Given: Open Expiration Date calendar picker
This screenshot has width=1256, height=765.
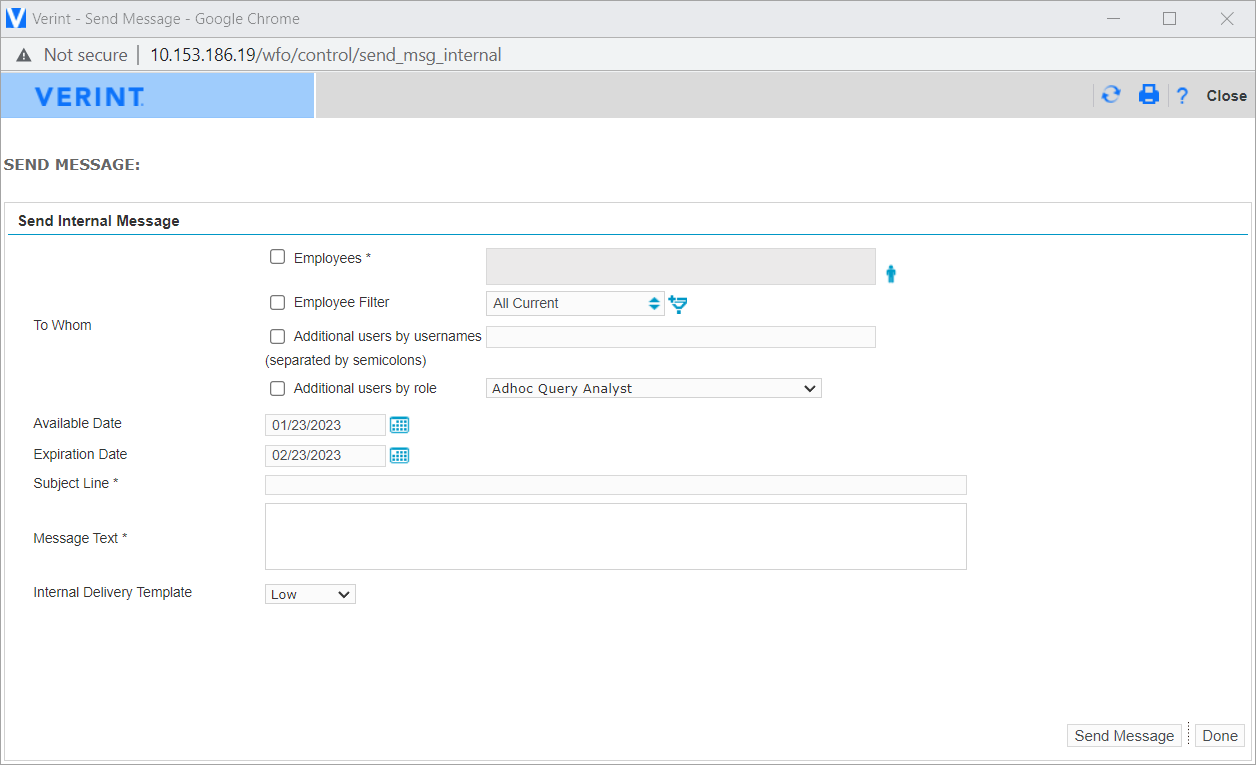Looking at the screenshot, I should (400, 455).
